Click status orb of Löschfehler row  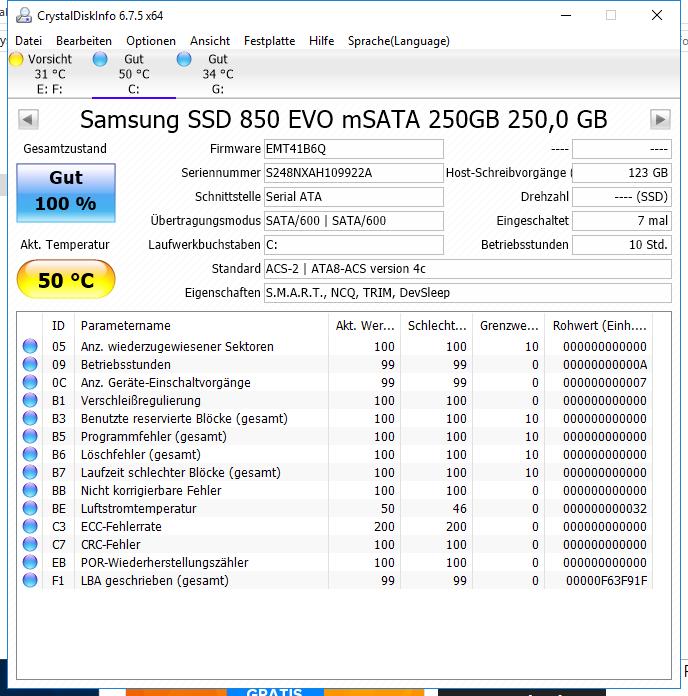click(x=30, y=454)
